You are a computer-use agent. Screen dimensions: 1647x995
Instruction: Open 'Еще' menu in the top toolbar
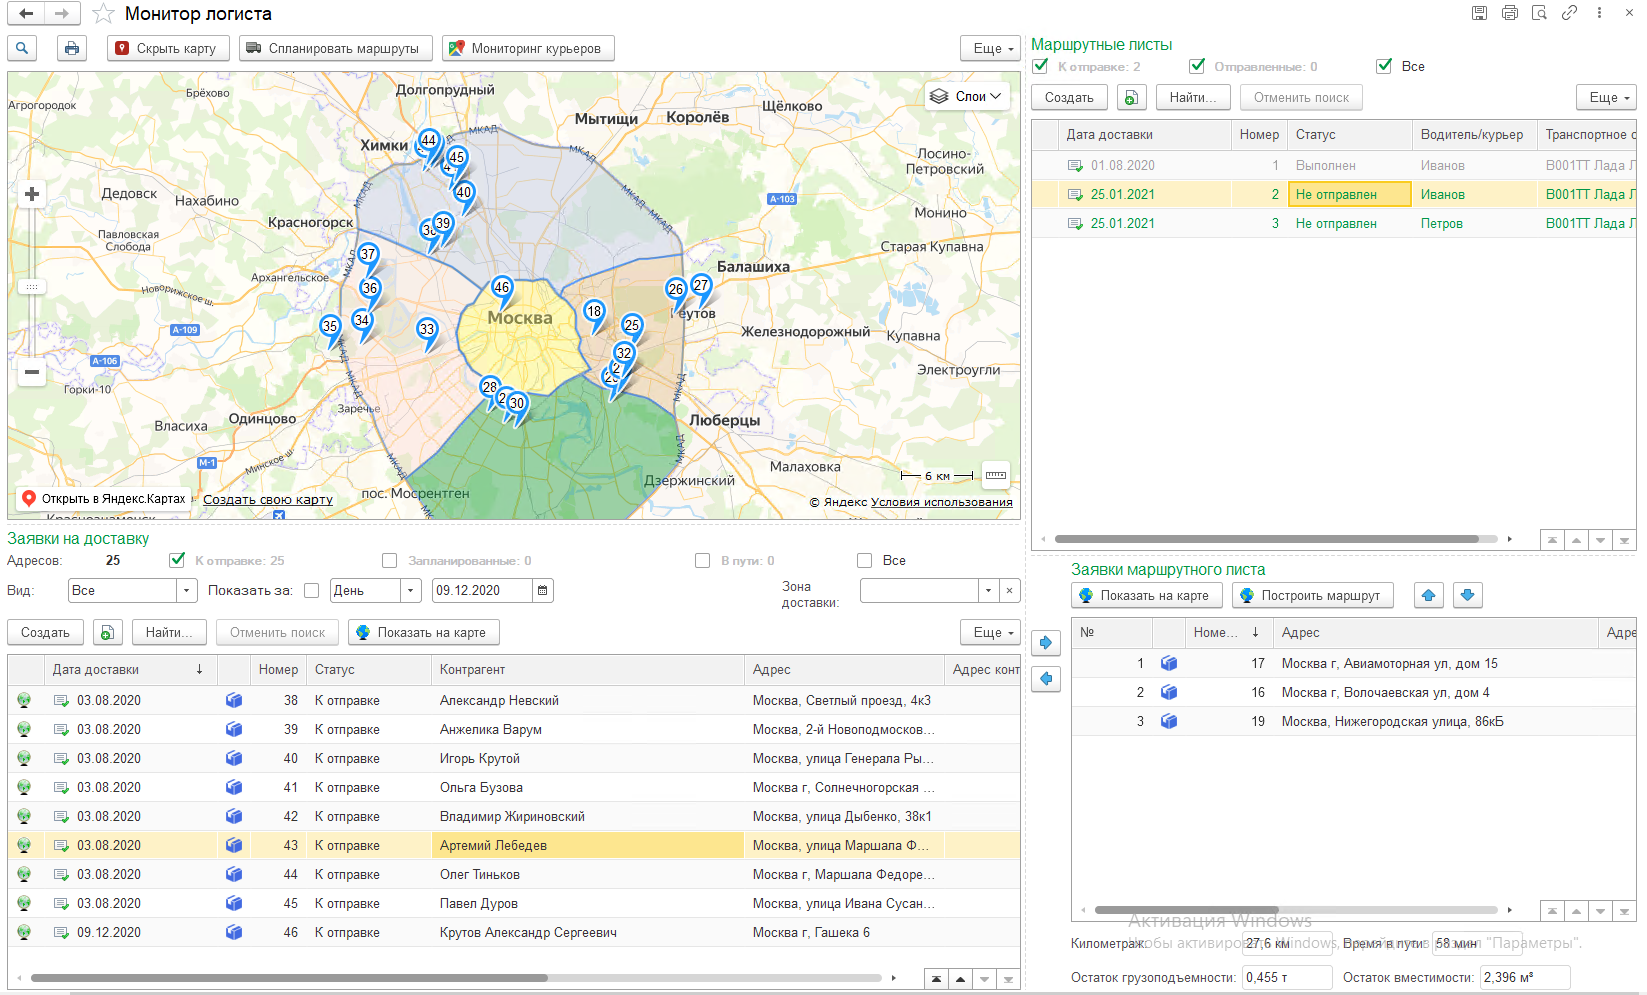click(991, 48)
